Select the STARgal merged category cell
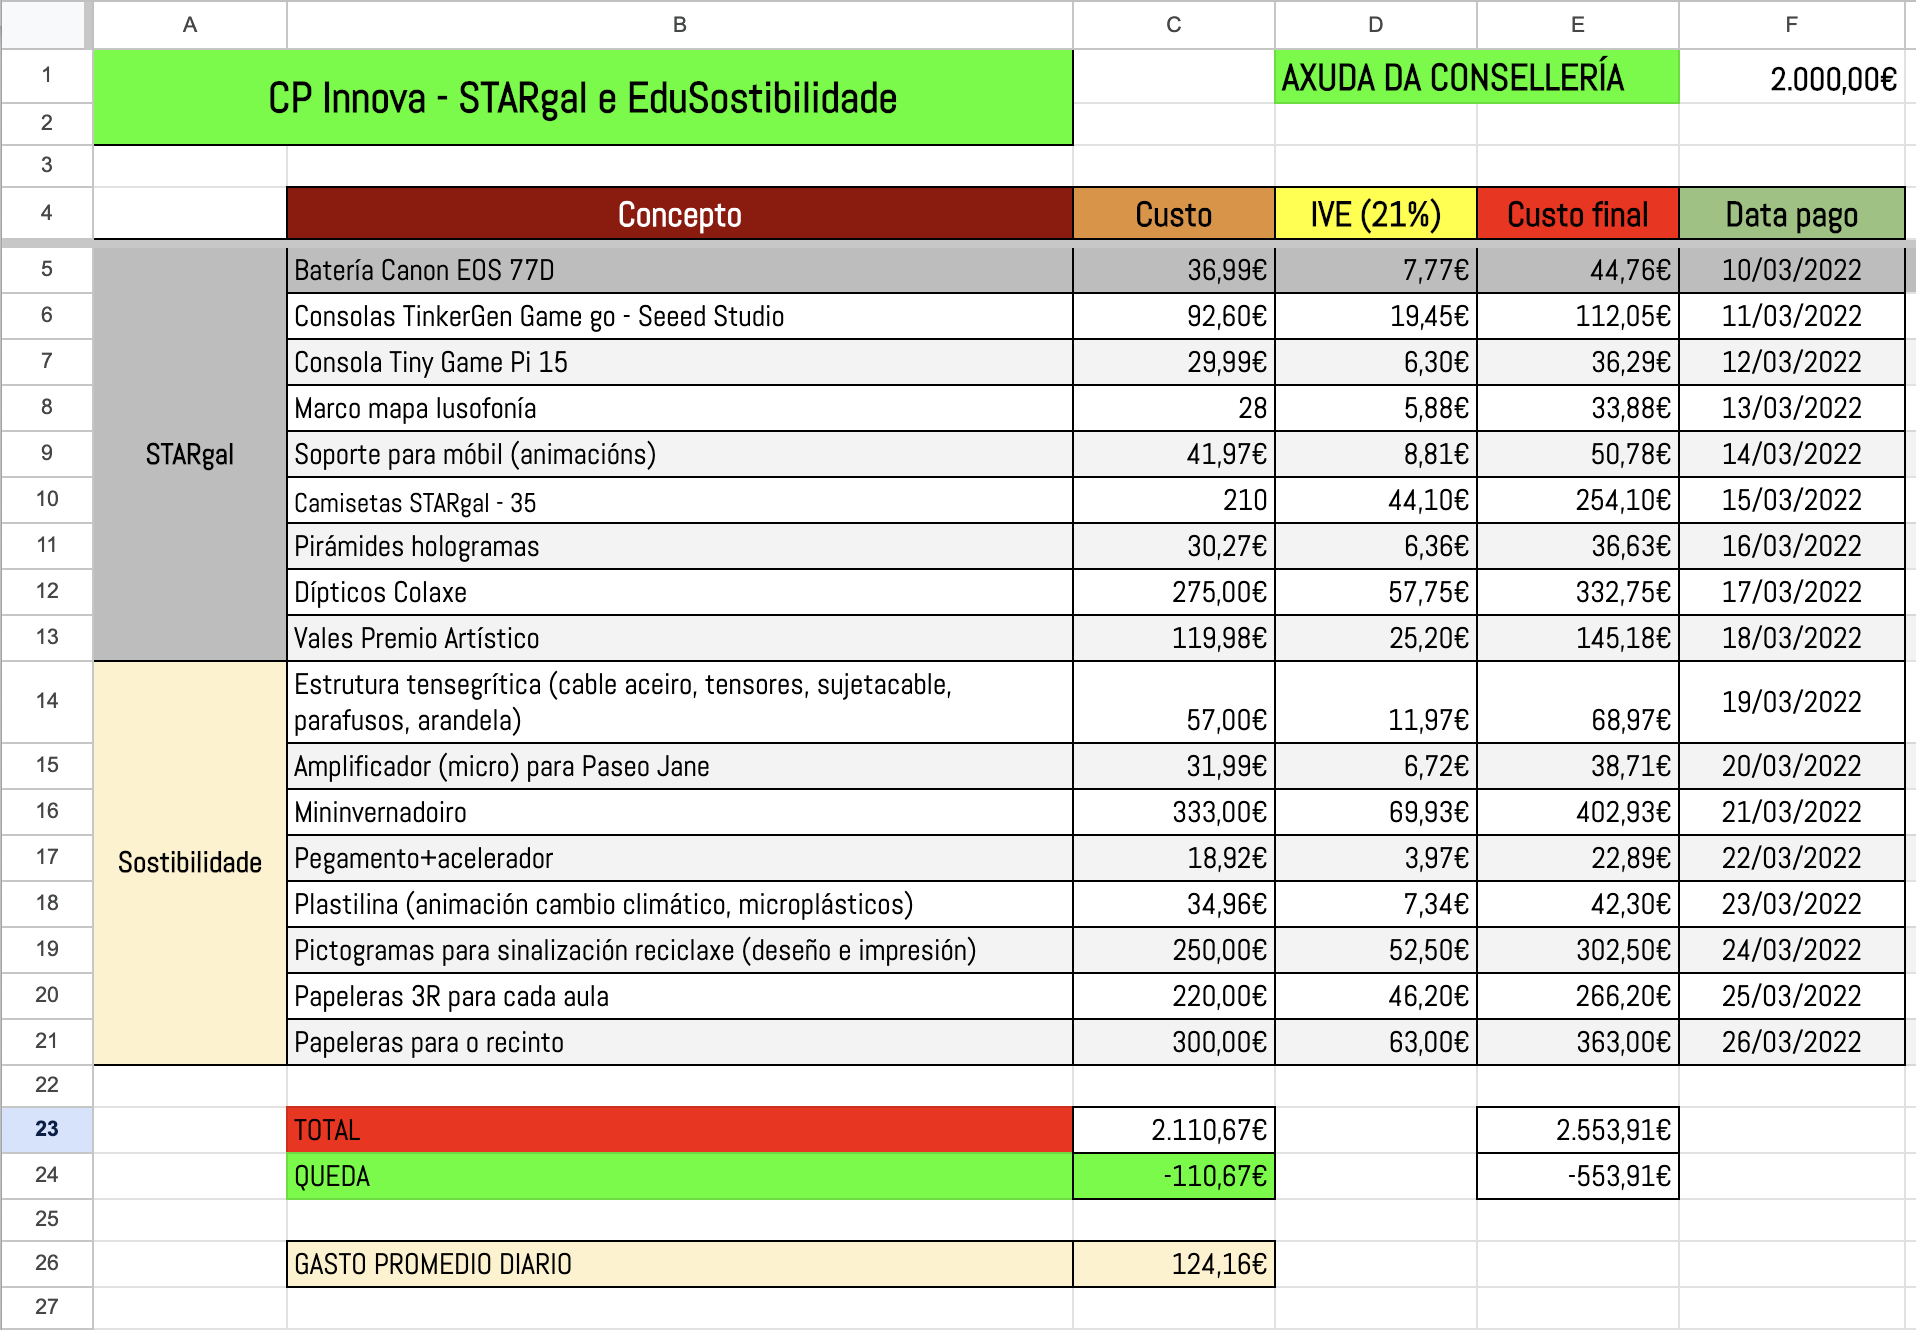Viewport: 1916px width, 1330px height. pos(190,454)
